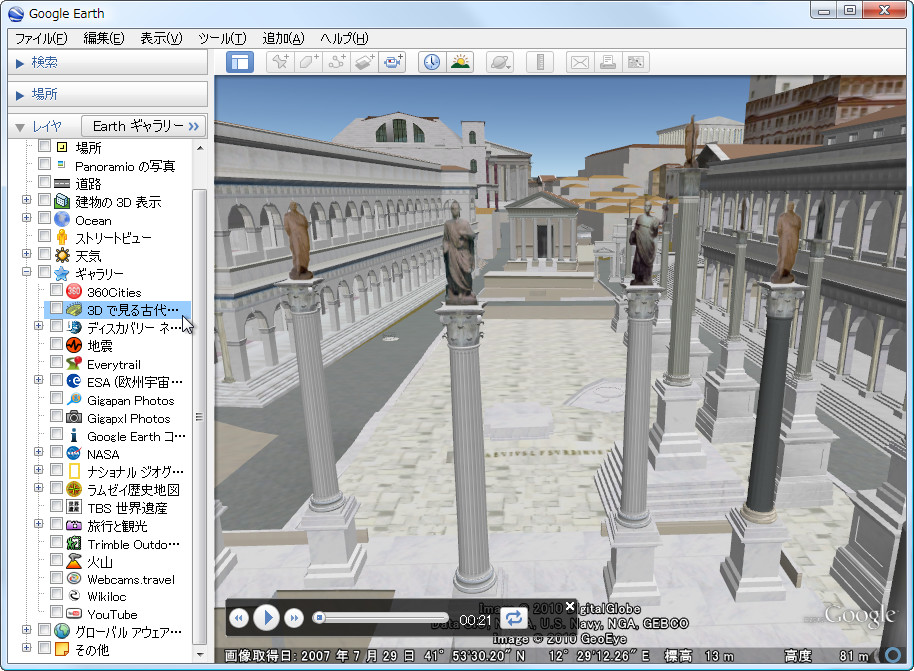Open the 表示(V) menu
914x671 pixels.
(161, 38)
